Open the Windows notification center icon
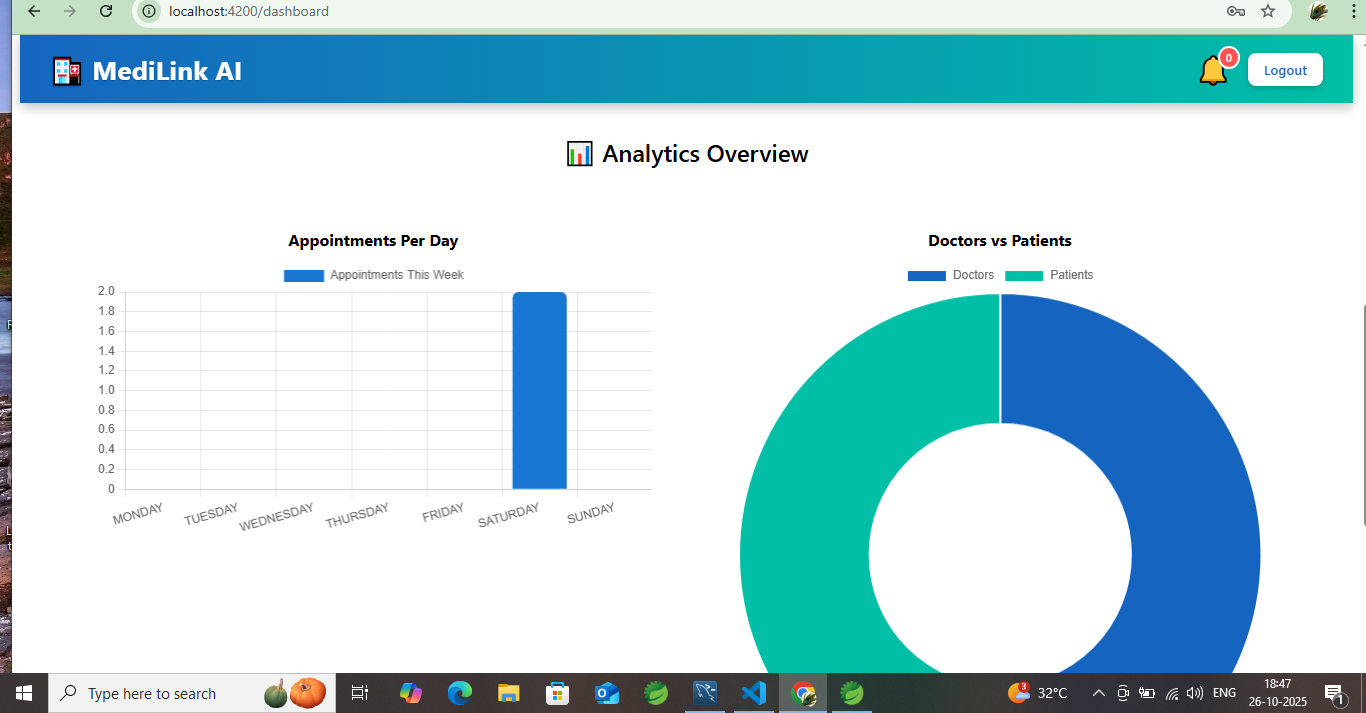 pos(1333,693)
